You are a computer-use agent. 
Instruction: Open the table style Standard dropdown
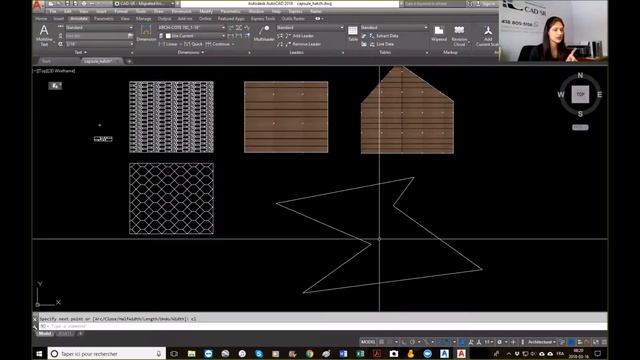coord(394,28)
